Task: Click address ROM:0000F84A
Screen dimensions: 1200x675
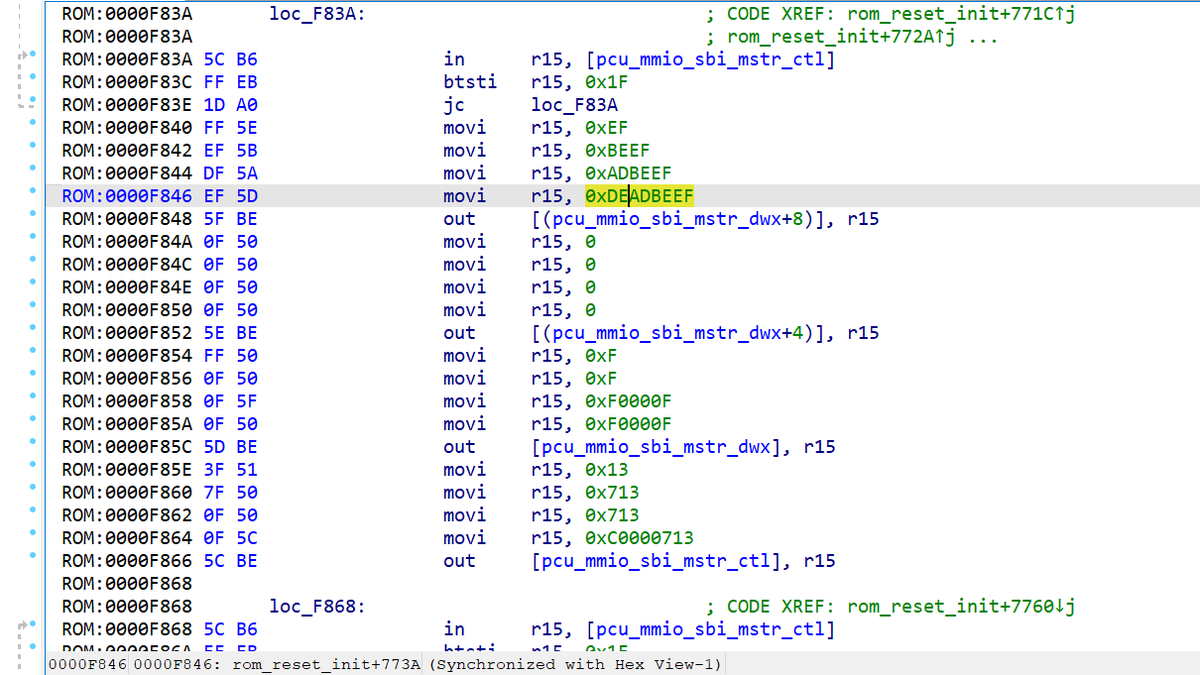Action: pos(128,242)
